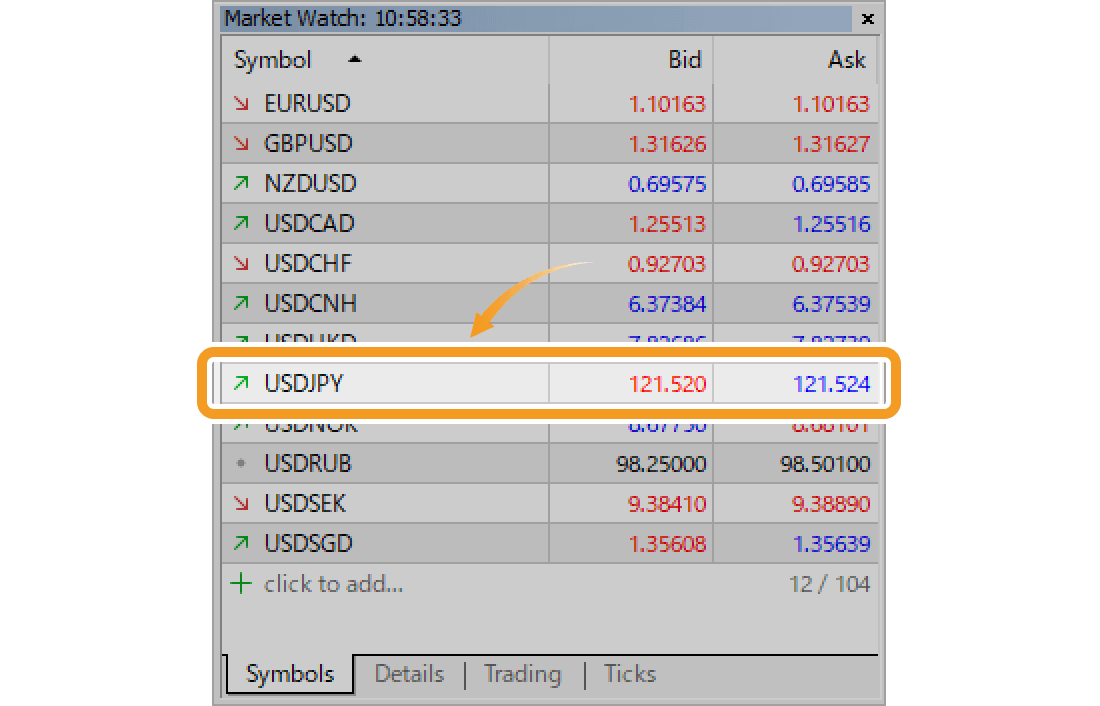
Task: Click the green uptrend icon beside USDSGD
Action: (x=242, y=543)
